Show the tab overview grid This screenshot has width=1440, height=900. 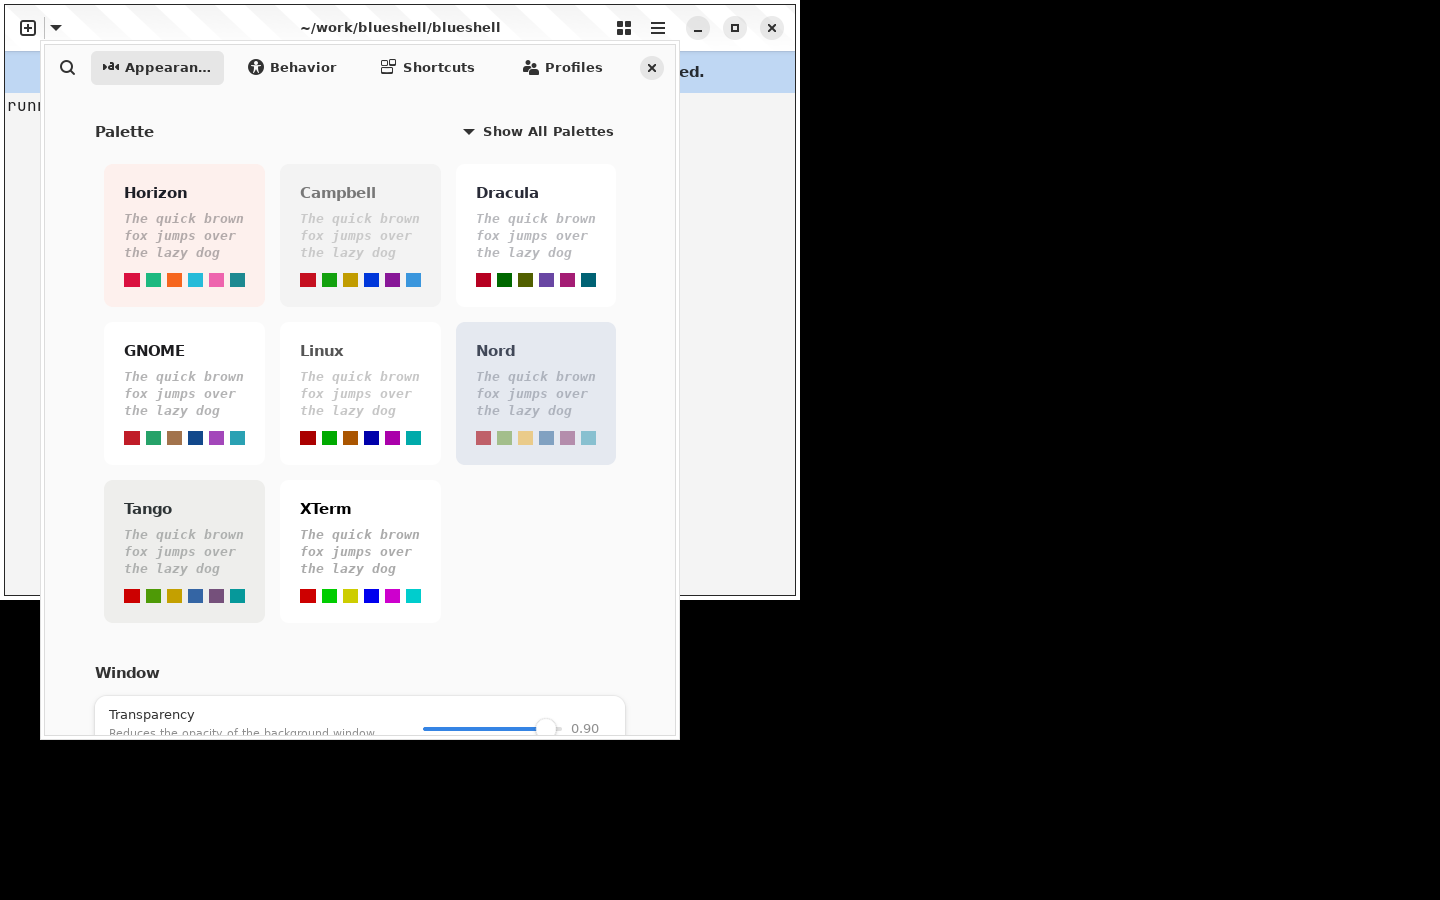pos(624,28)
